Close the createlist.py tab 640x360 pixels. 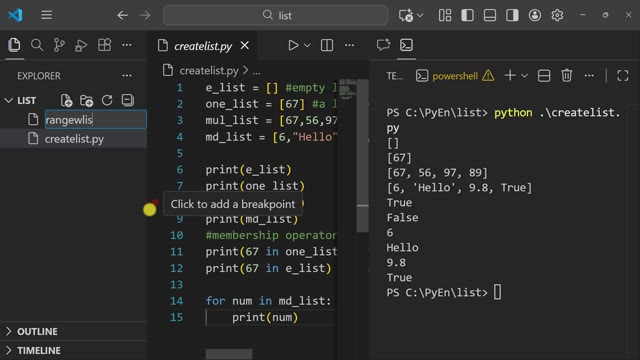[x=244, y=45]
